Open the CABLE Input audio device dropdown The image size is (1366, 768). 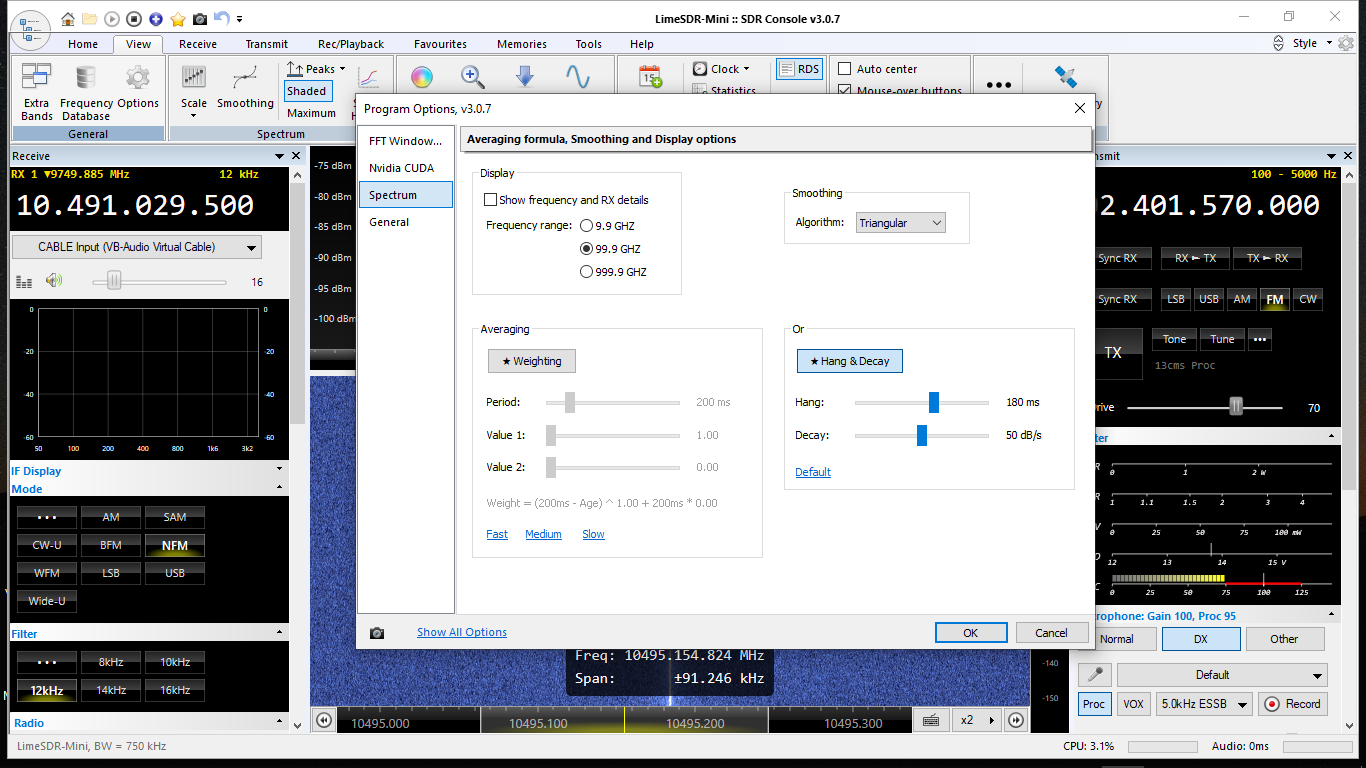pos(137,247)
